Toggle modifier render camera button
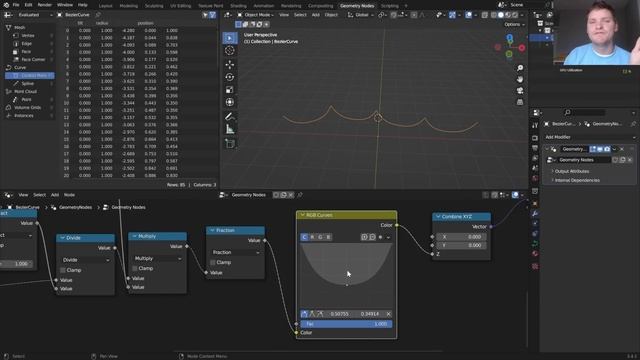The width and height of the screenshot is (640, 360). click(x=607, y=149)
